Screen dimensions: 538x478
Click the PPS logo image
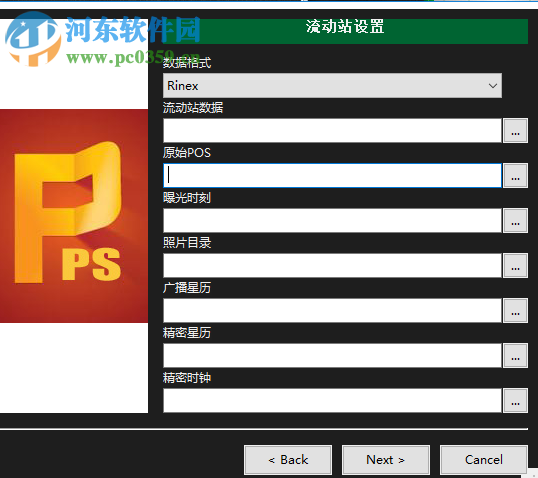[74, 216]
